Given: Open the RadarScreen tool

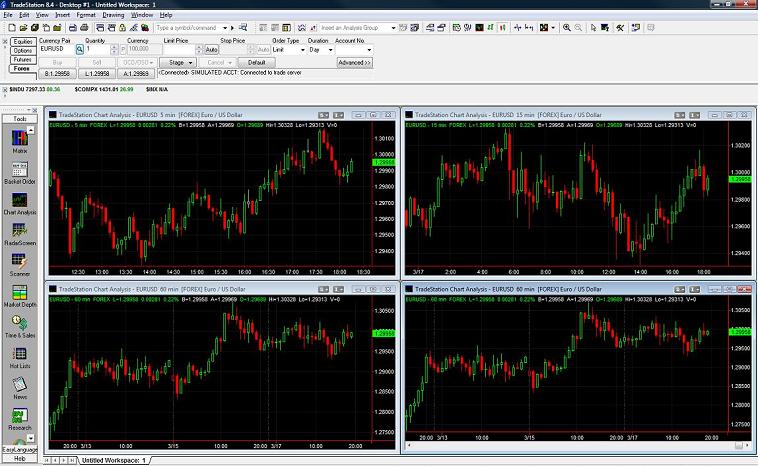Looking at the screenshot, I should pos(20,234).
